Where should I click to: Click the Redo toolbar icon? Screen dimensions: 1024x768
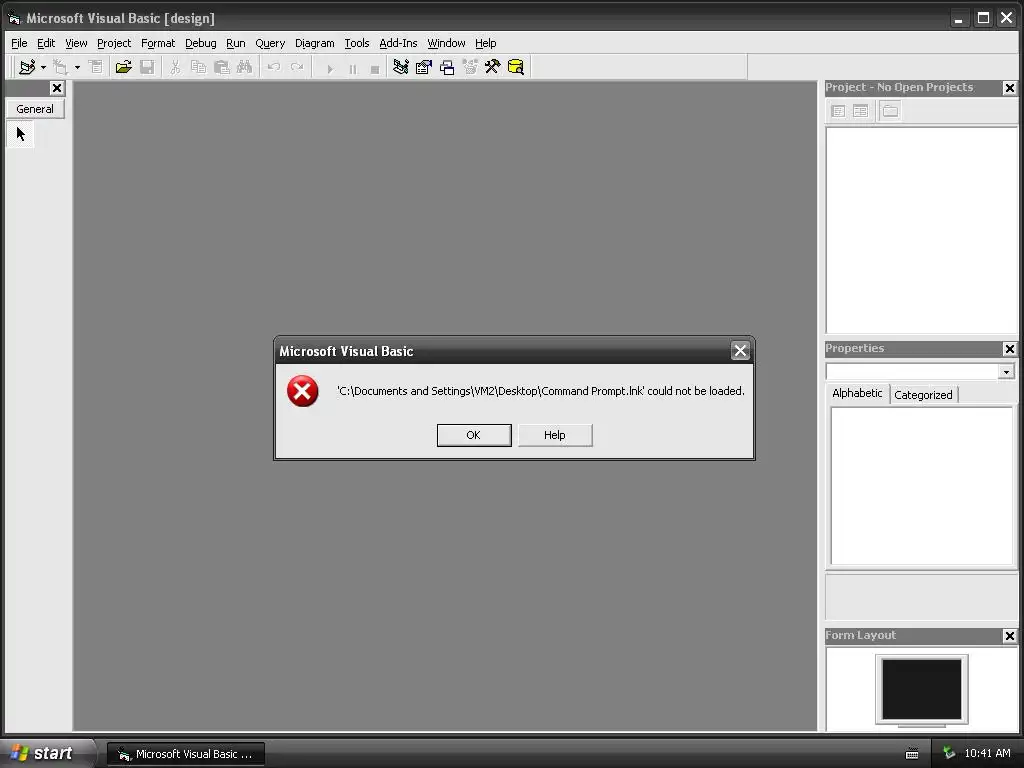click(297, 67)
